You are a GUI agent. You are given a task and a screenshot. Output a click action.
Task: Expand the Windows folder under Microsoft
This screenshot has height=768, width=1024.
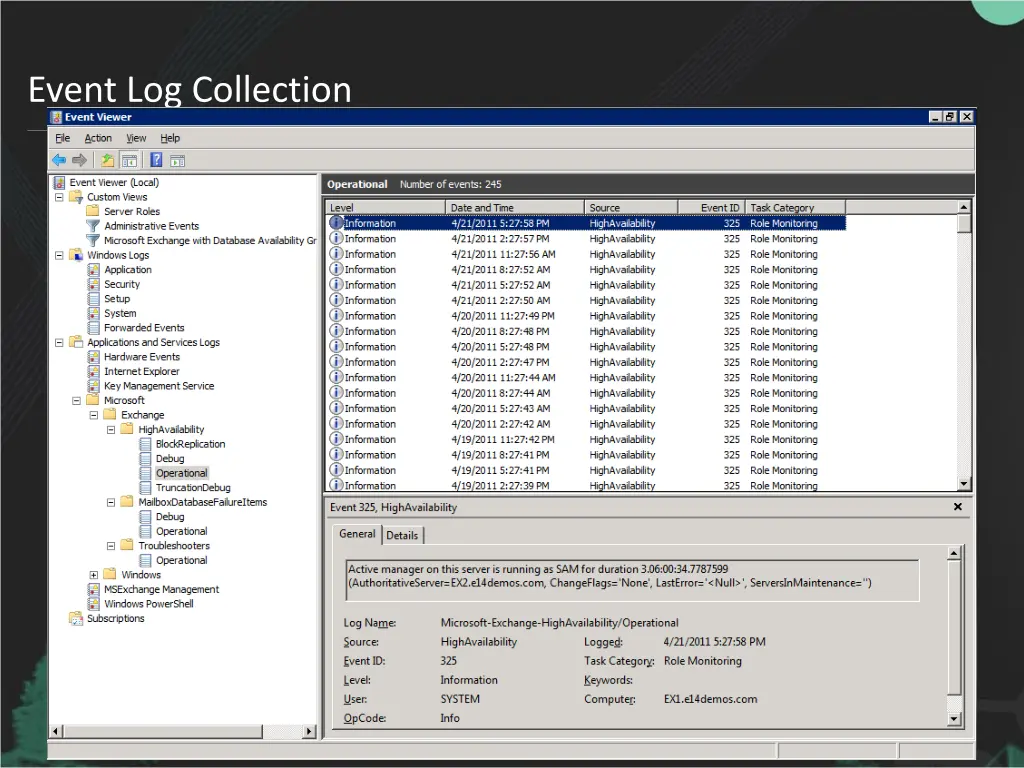point(93,575)
